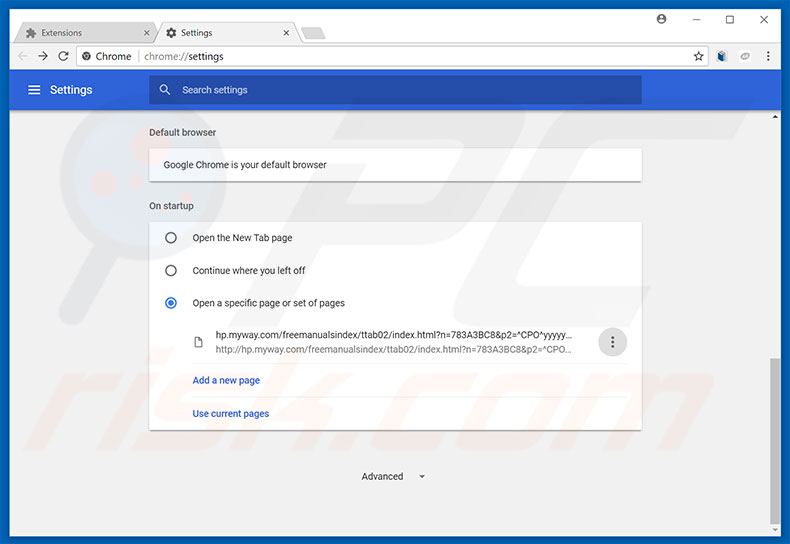Maximize the Chrome window

[730, 19]
